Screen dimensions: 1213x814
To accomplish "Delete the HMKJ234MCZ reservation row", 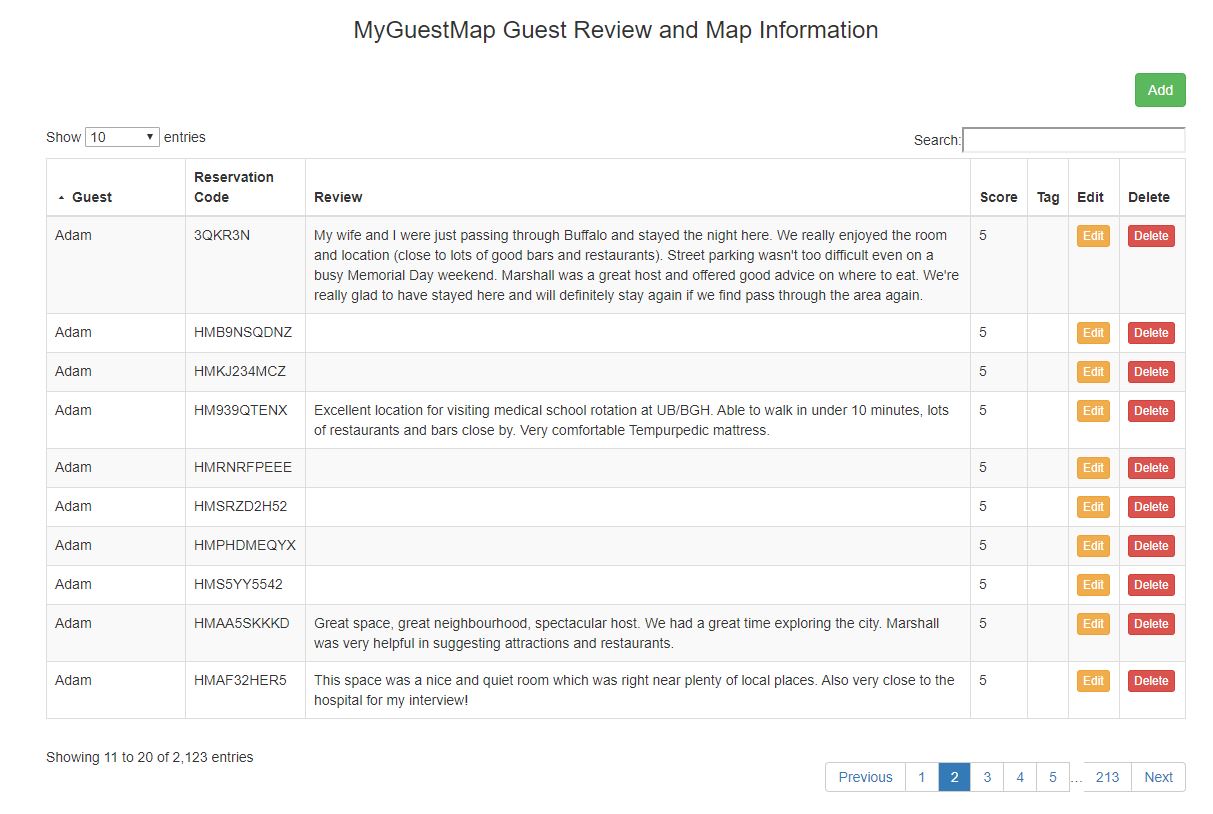I will click(x=1150, y=372).
